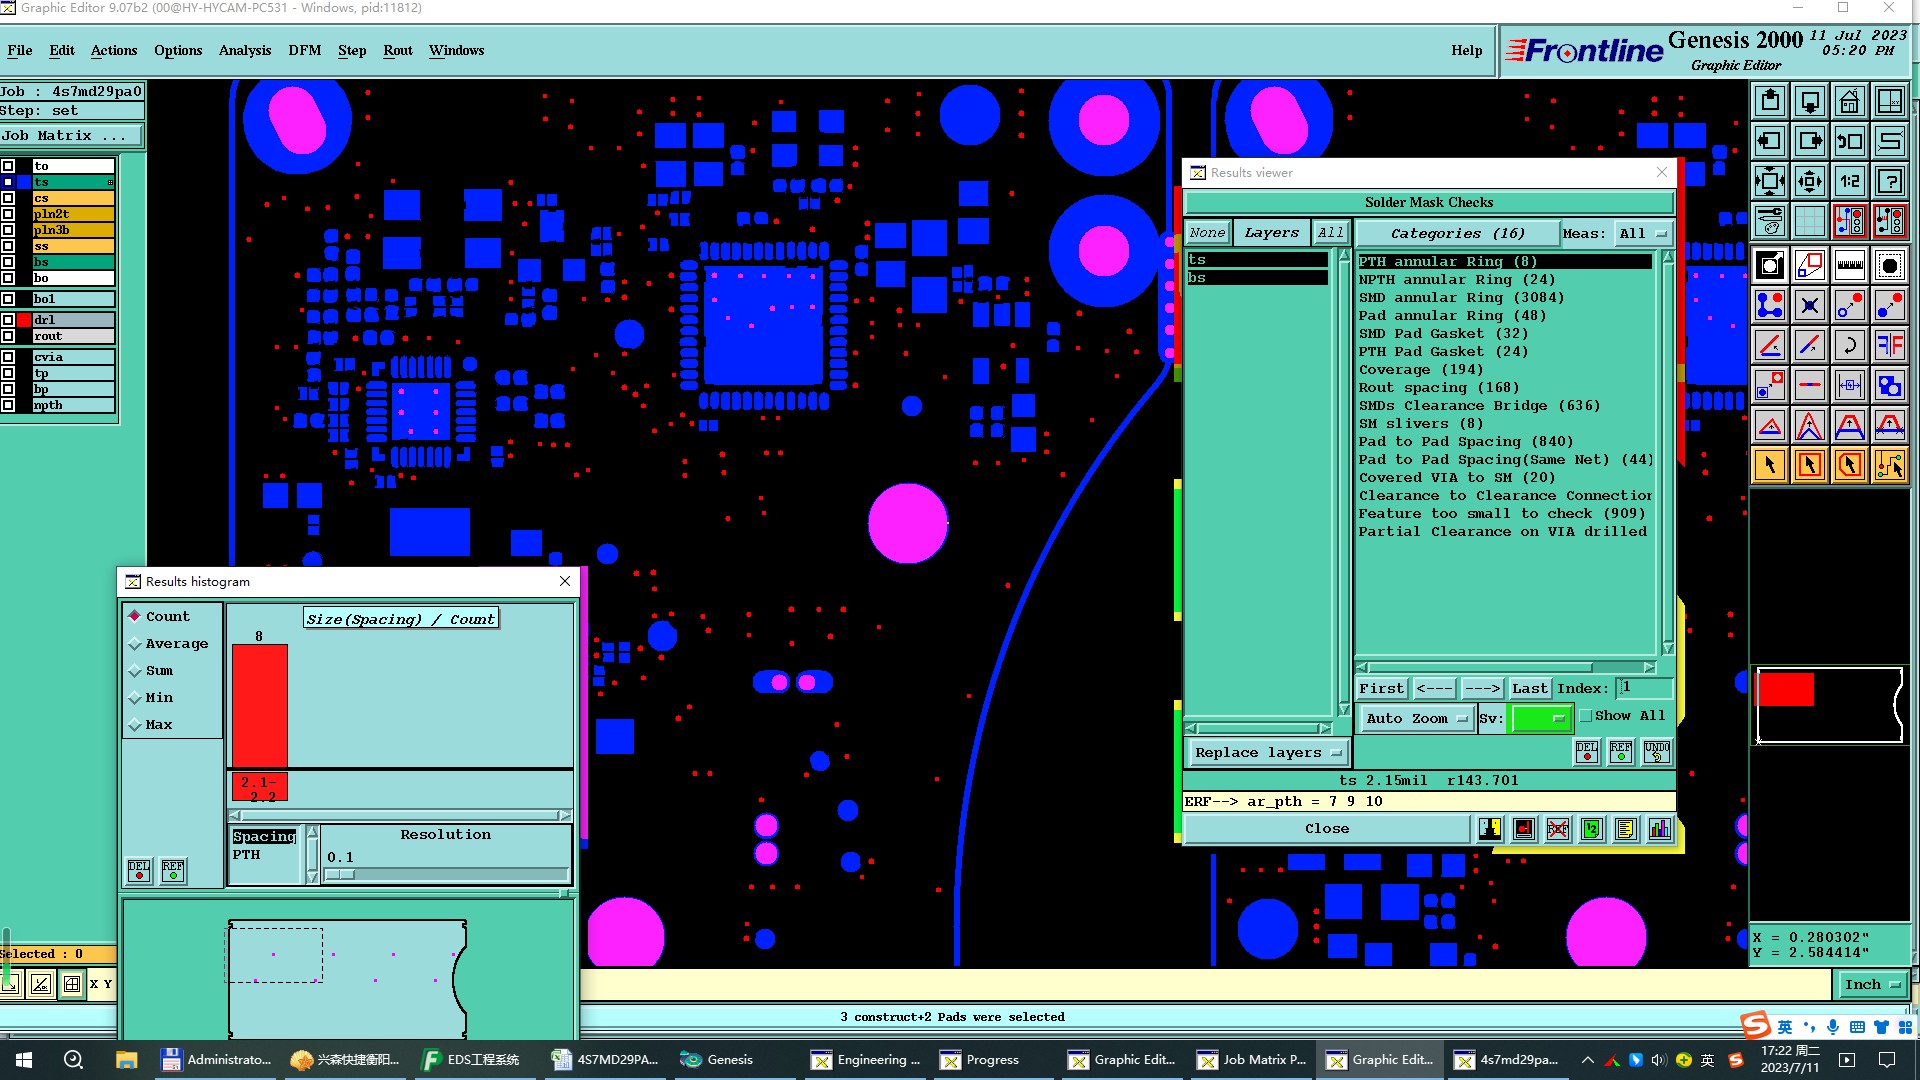This screenshot has width=1920, height=1080.
Task: Click the Job Matrix button
Action: 70,136
